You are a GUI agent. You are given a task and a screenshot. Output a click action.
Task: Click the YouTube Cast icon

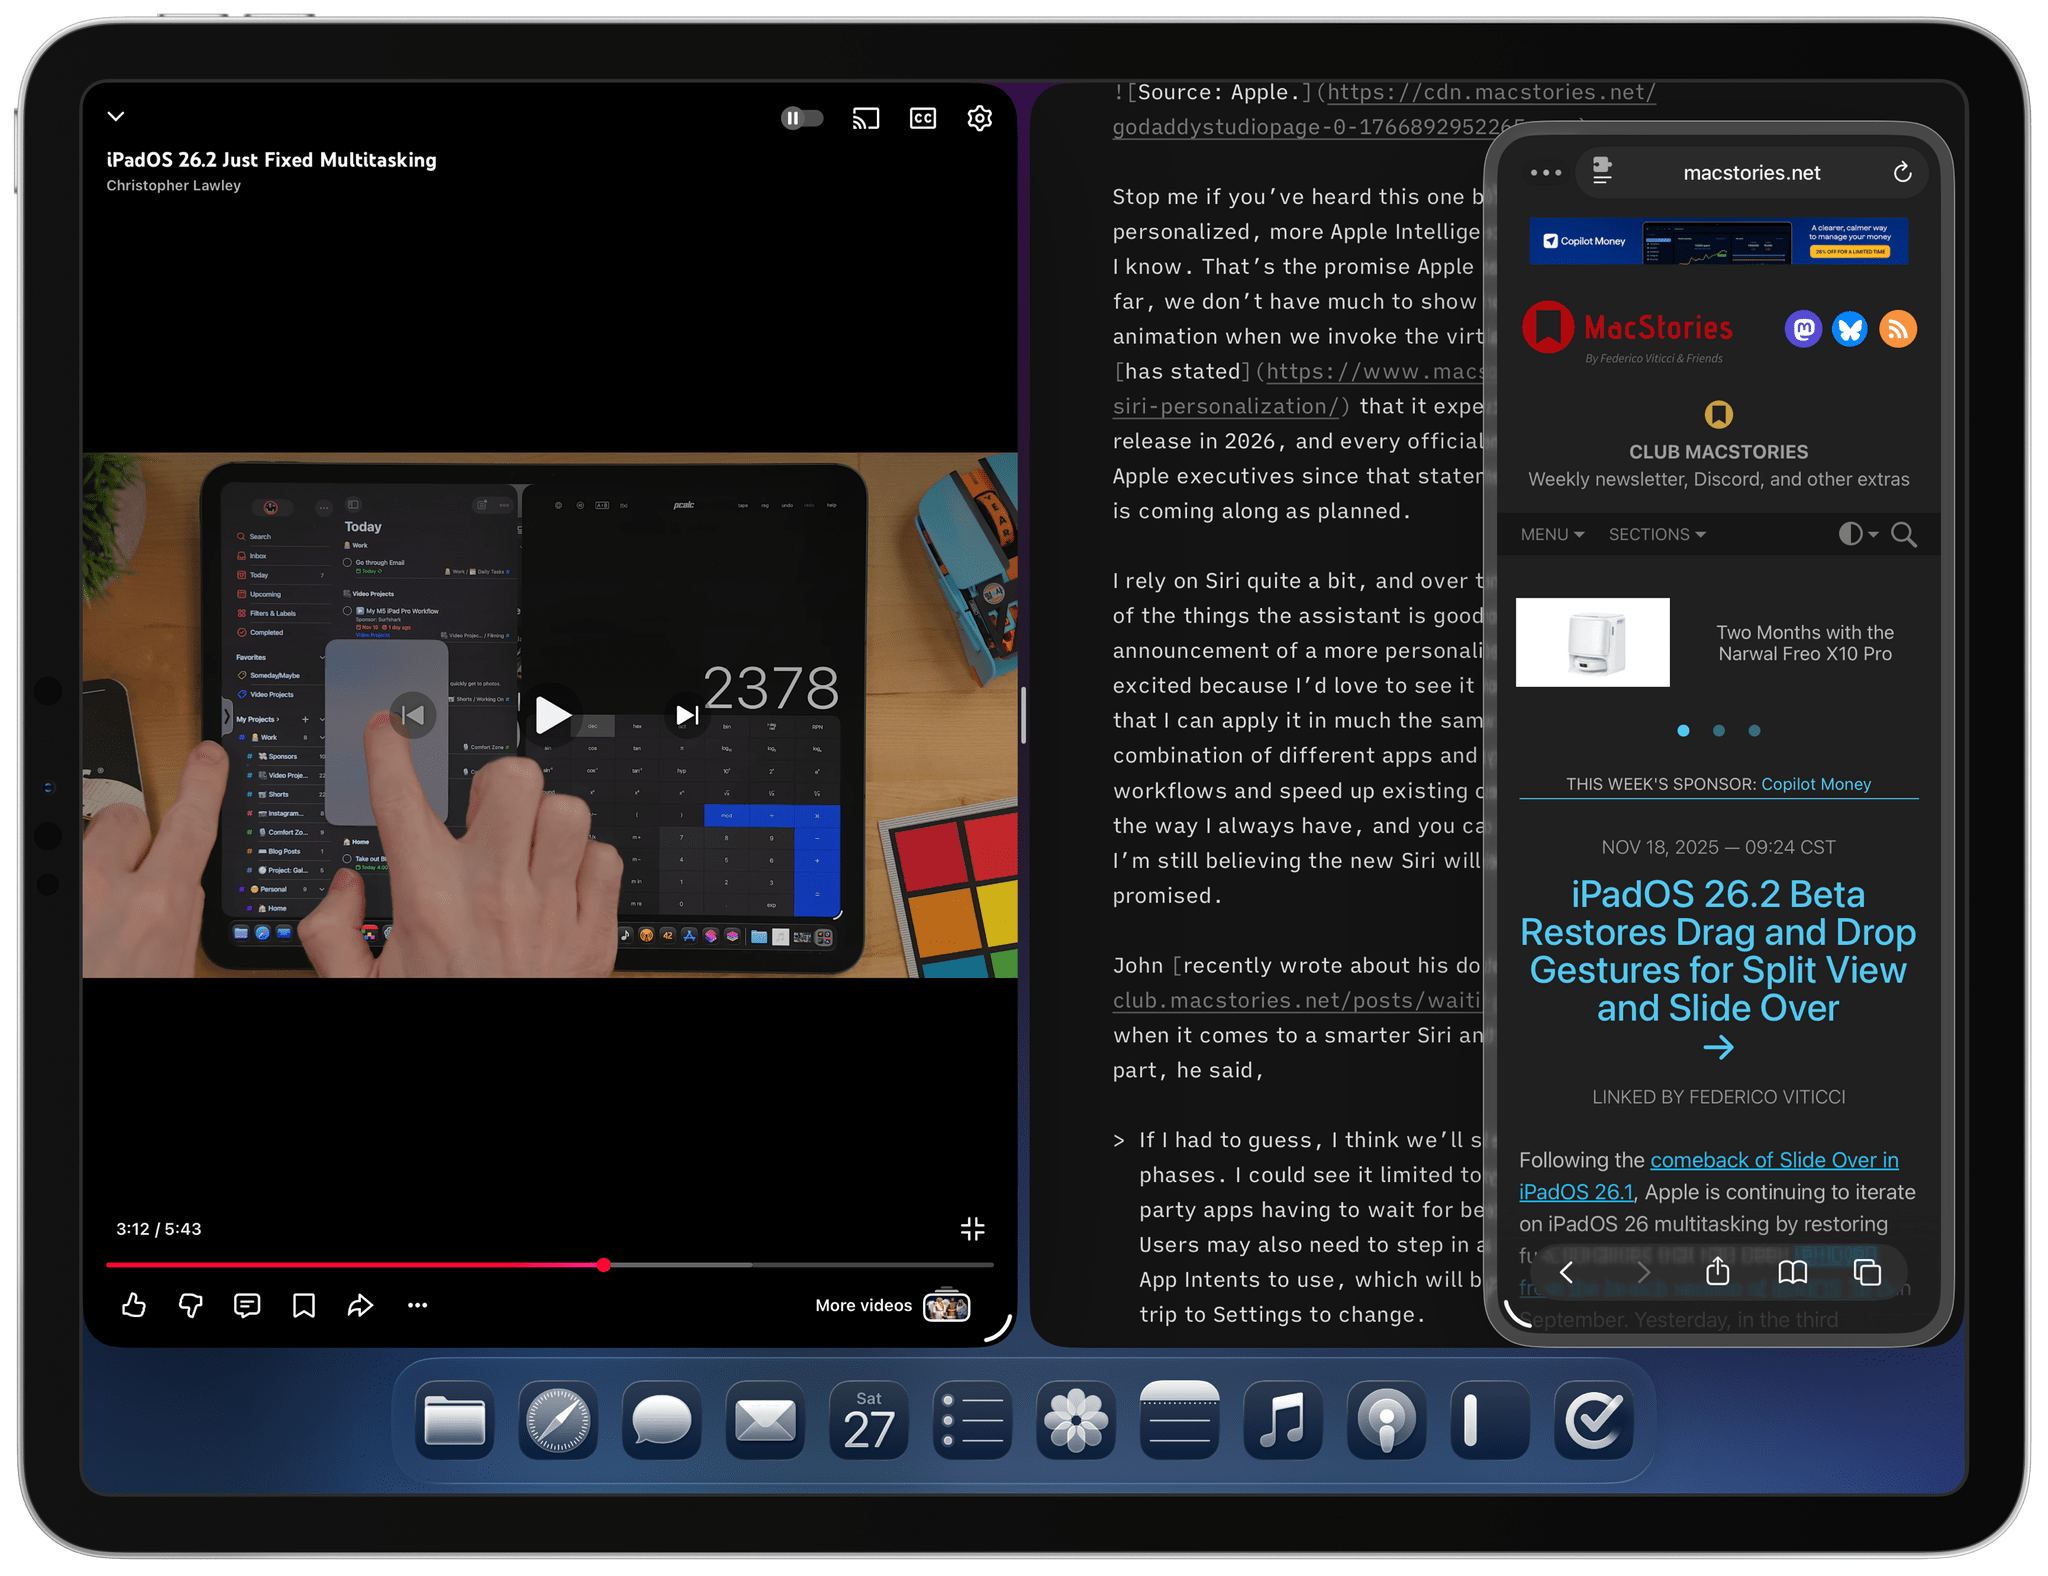[x=865, y=119]
